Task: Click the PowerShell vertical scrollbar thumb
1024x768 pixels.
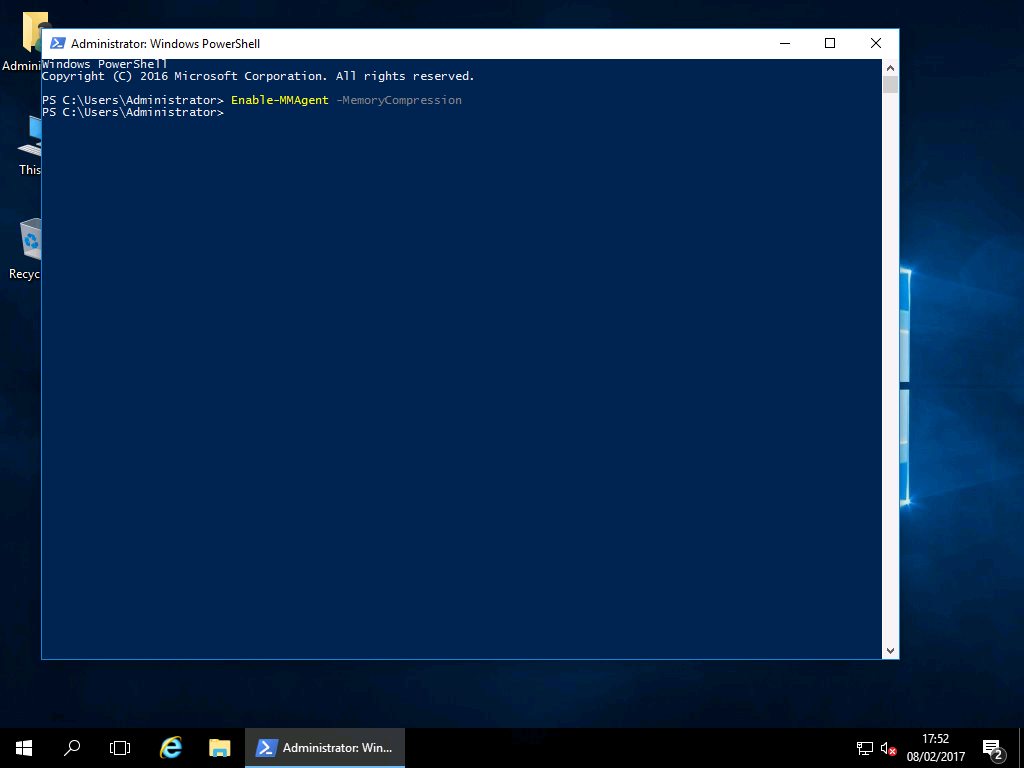Action: (x=890, y=84)
